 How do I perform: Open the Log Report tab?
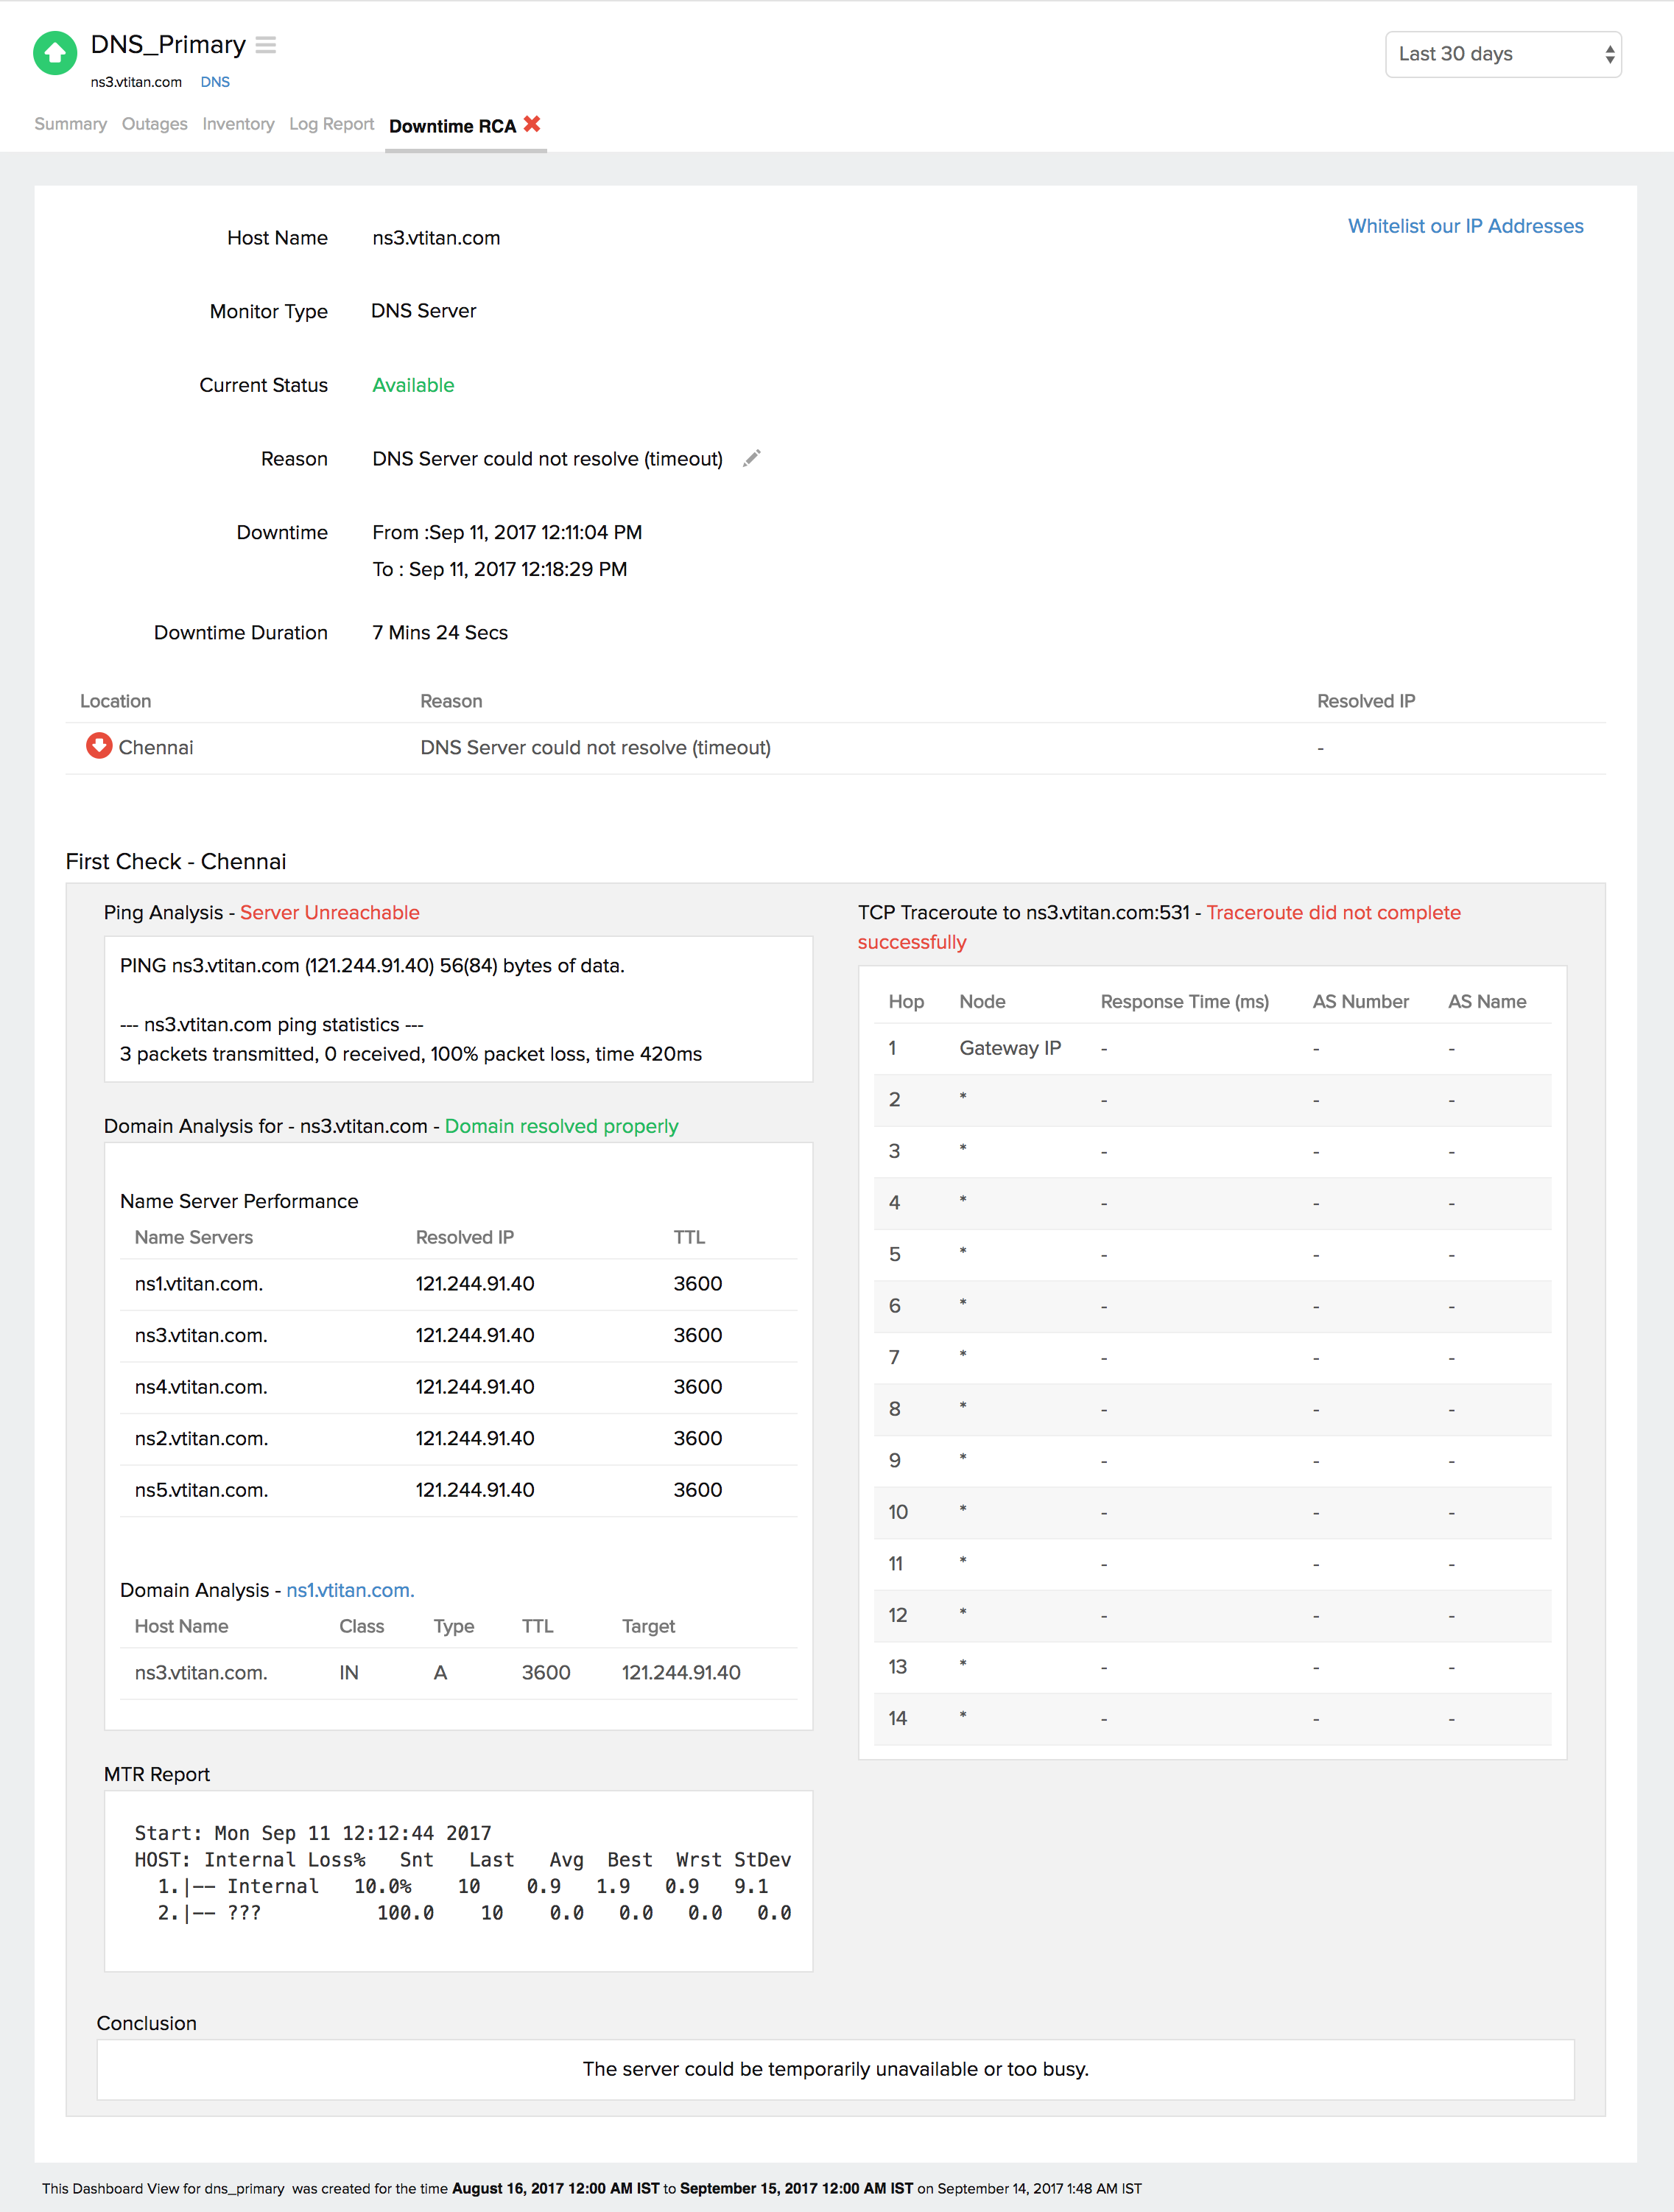(x=331, y=124)
